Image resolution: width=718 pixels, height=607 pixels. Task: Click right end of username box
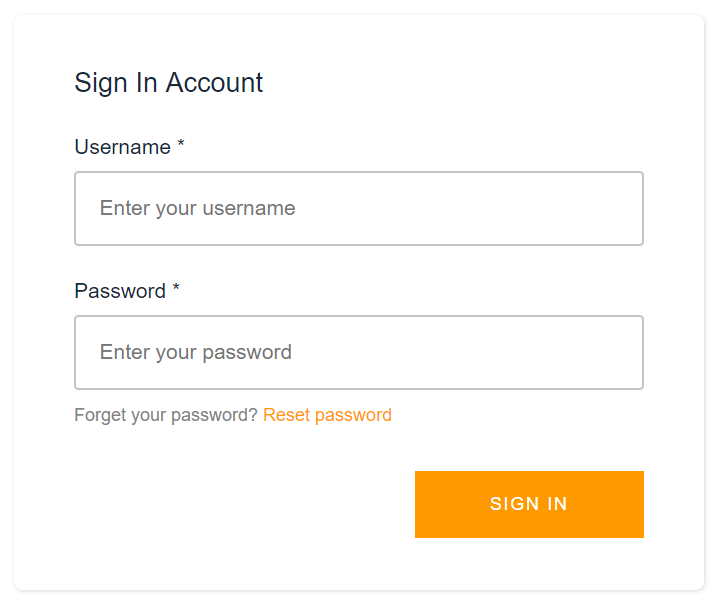pyautogui.click(x=620, y=208)
